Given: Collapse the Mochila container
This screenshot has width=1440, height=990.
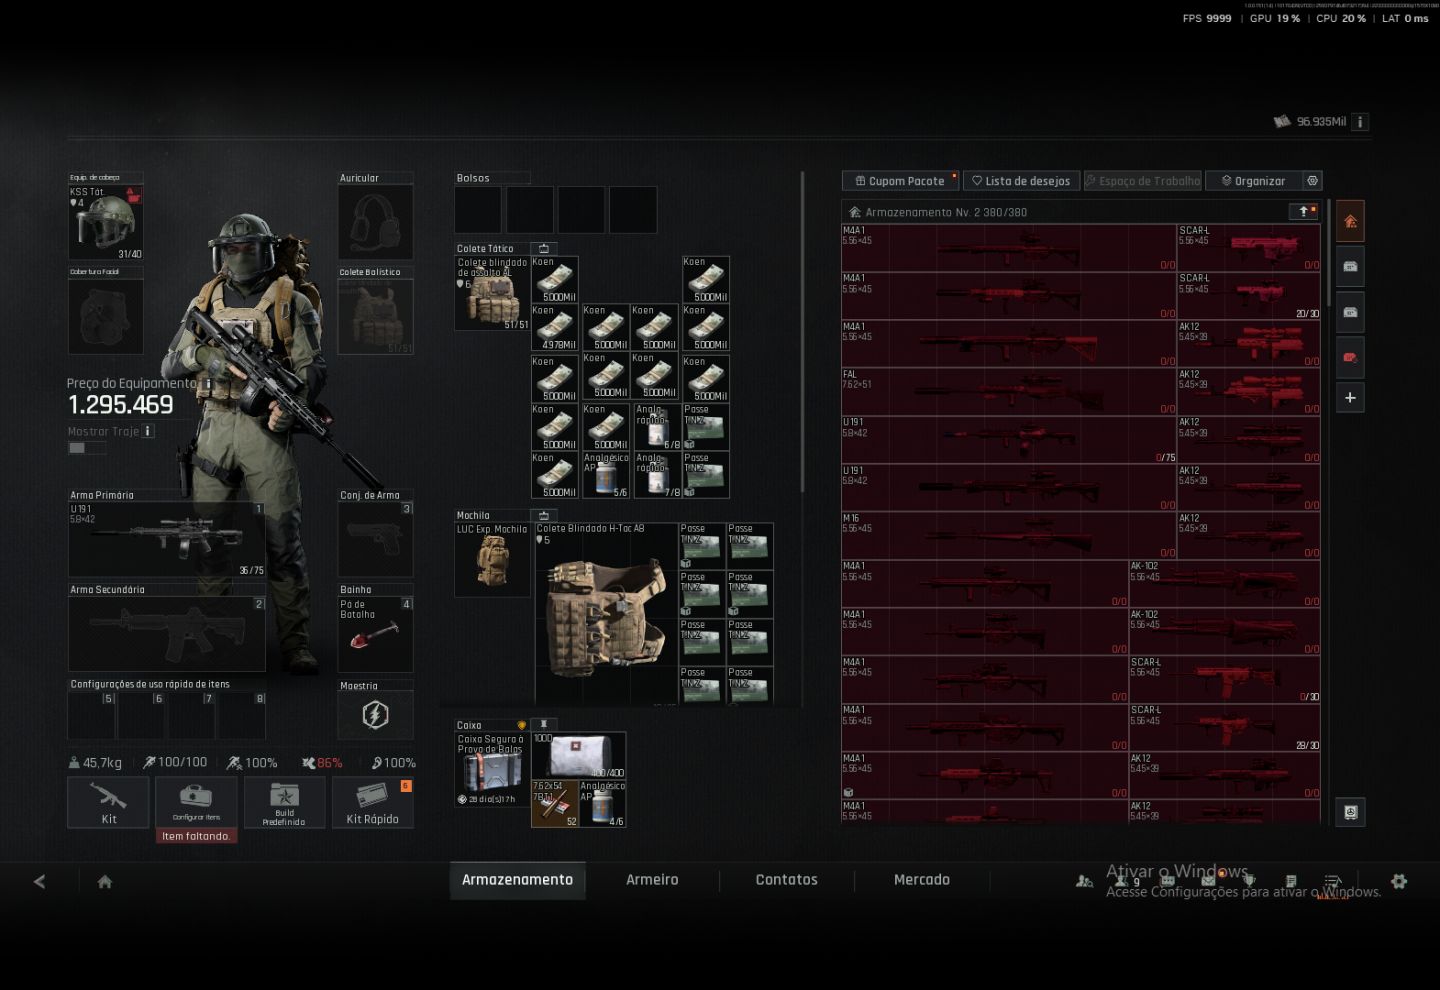Looking at the screenshot, I should pyautogui.click(x=544, y=515).
